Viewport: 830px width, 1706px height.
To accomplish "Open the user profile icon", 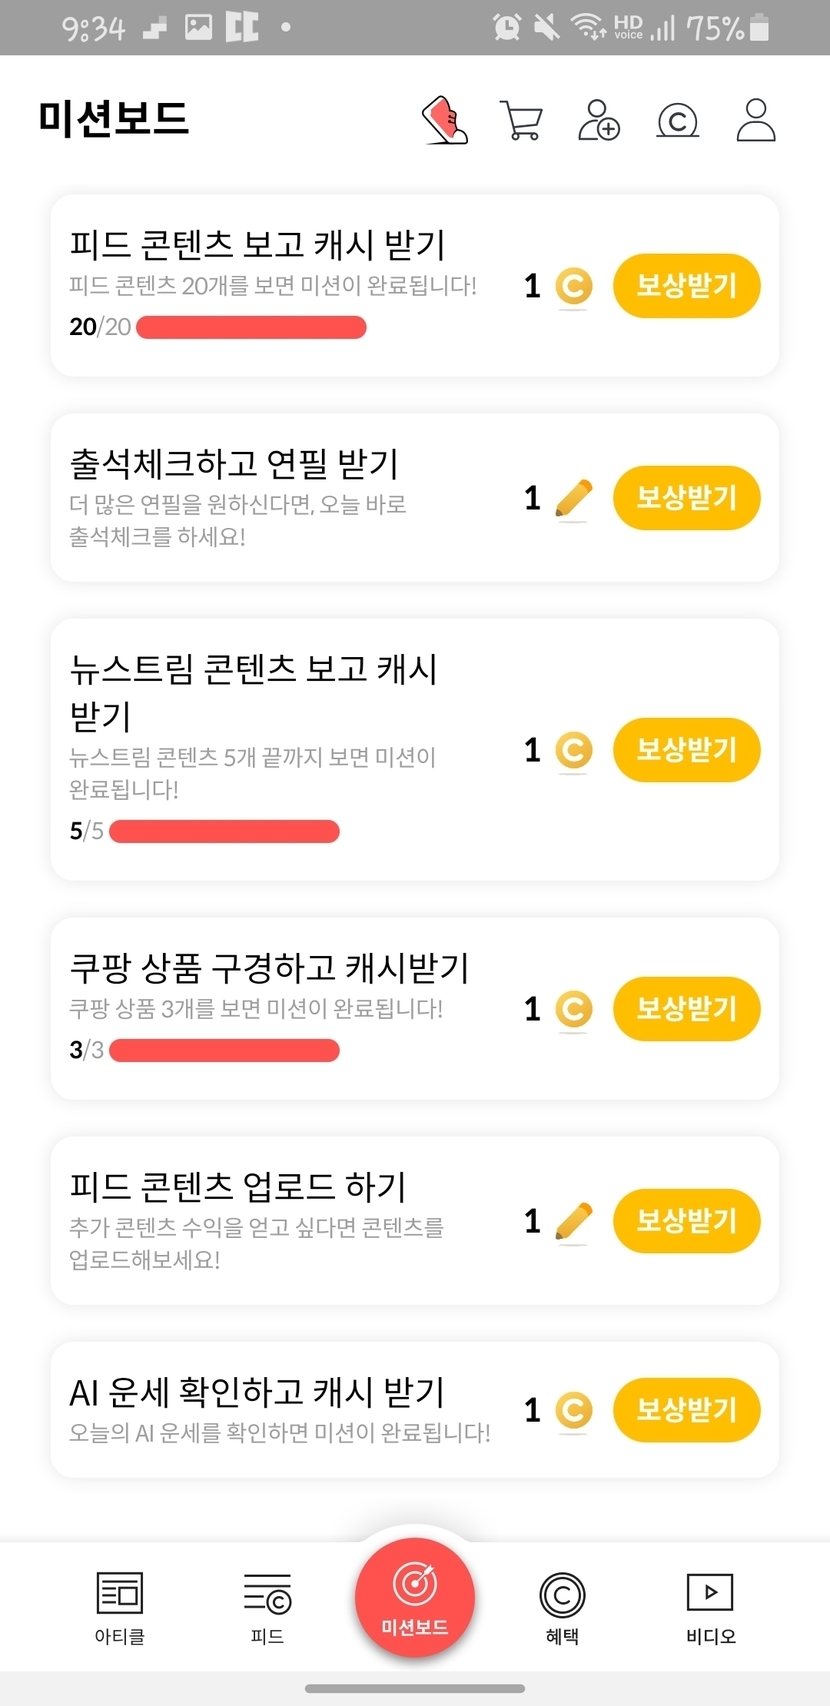I will click(756, 121).
